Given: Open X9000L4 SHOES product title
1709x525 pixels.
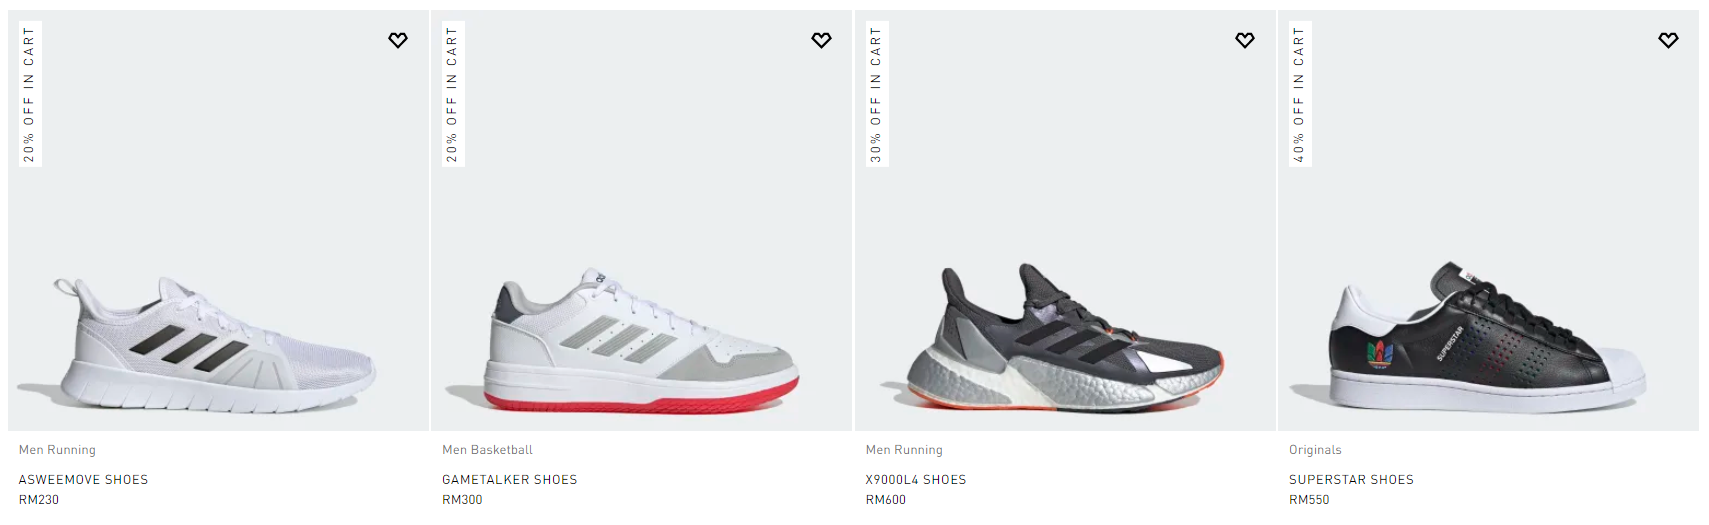Looking at the screenshot, I should coord(916,480).
